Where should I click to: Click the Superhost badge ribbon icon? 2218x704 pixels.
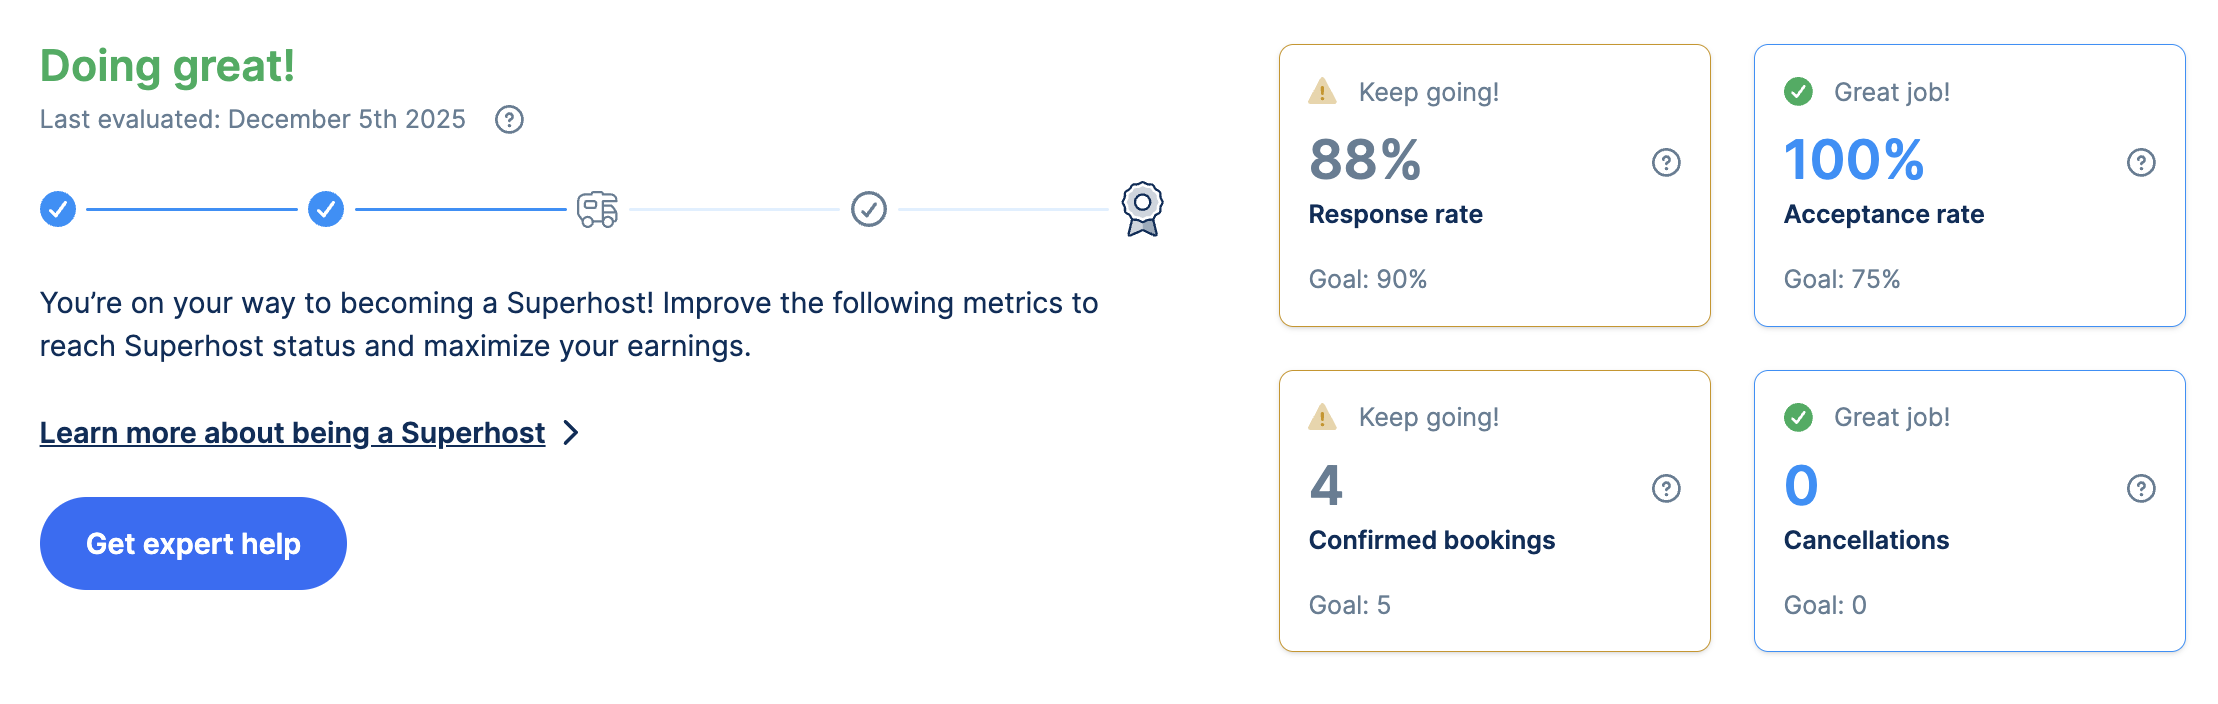point(1142,208)
